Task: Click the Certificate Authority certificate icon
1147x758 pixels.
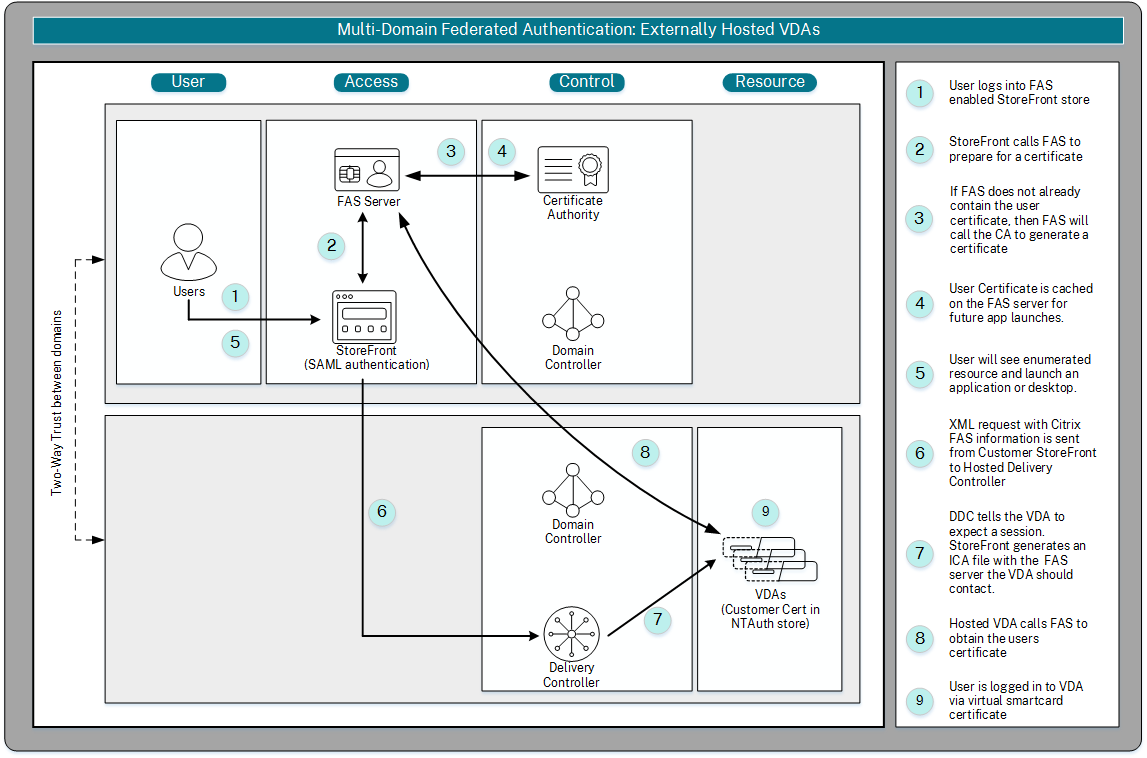Action: (573, 170)
